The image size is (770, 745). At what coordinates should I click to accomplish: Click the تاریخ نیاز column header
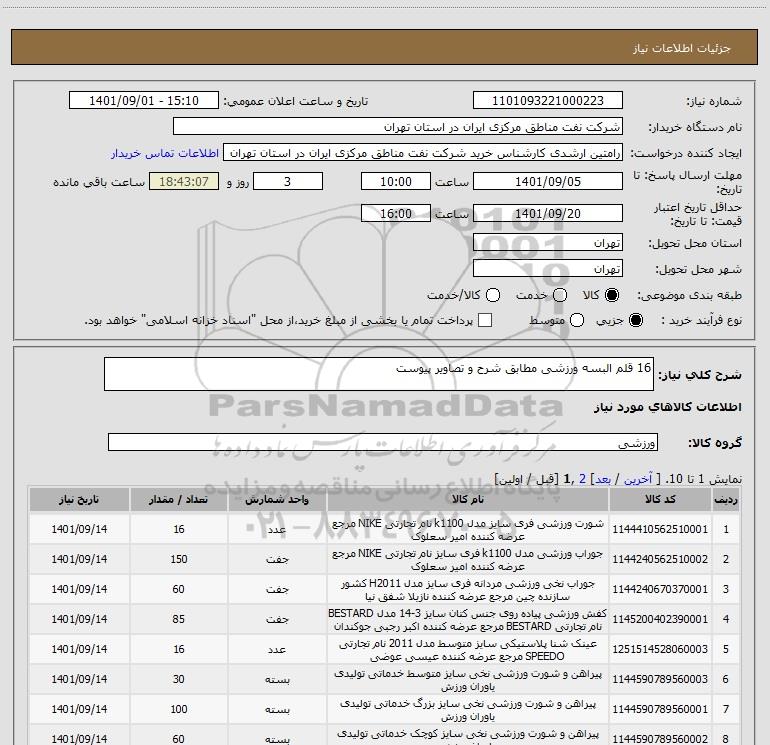click(x=79, y=500)
